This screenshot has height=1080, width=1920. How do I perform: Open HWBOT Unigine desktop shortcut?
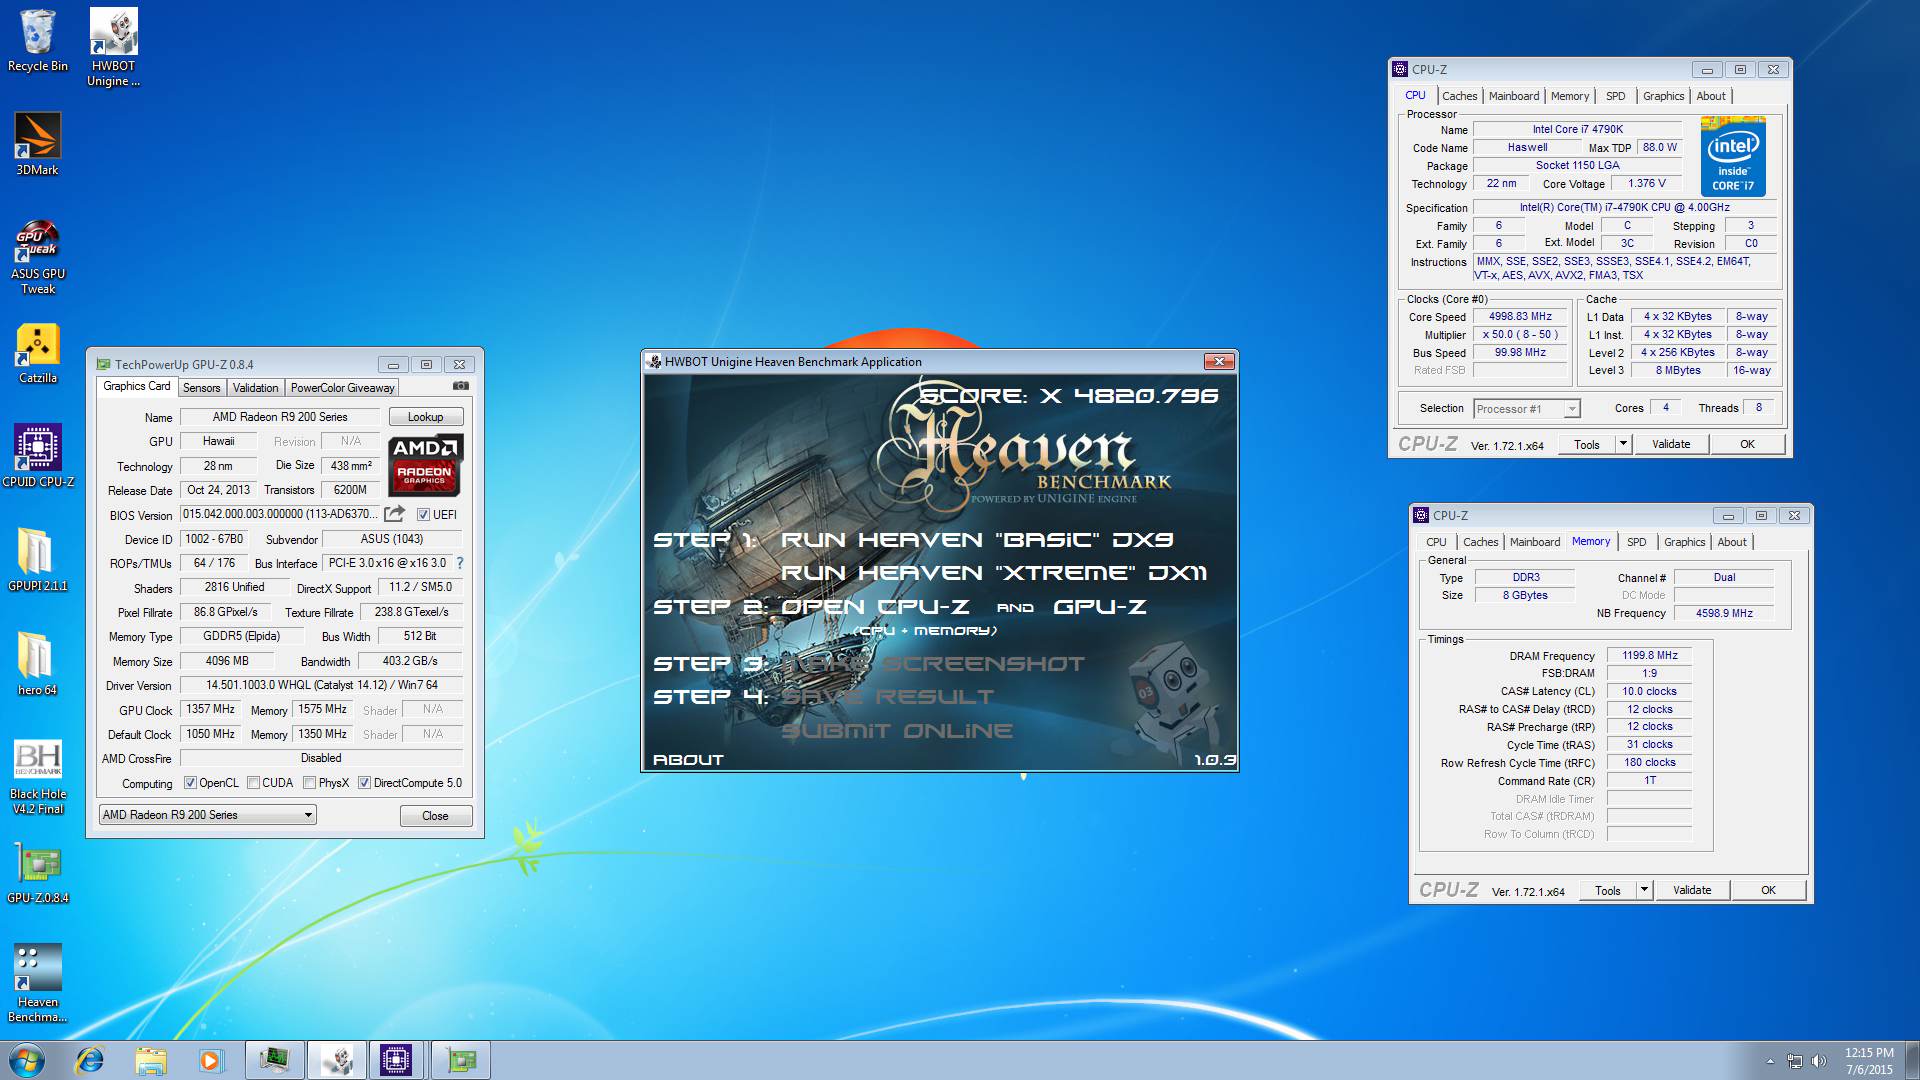tap(113, 47)
